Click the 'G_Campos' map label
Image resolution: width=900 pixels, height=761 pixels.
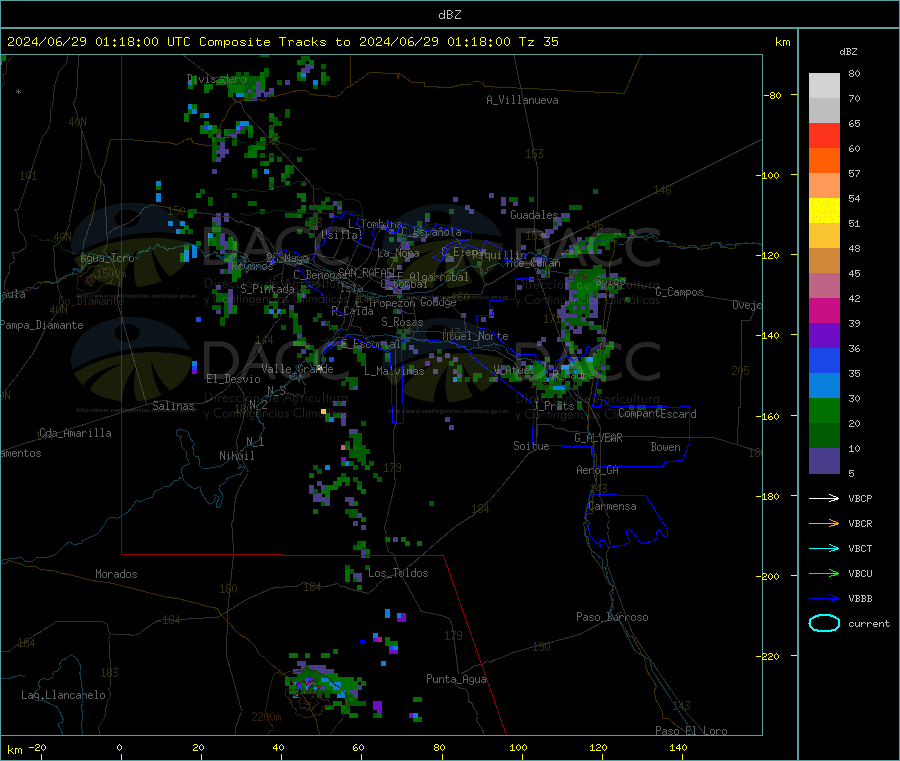tap(679, 292)
